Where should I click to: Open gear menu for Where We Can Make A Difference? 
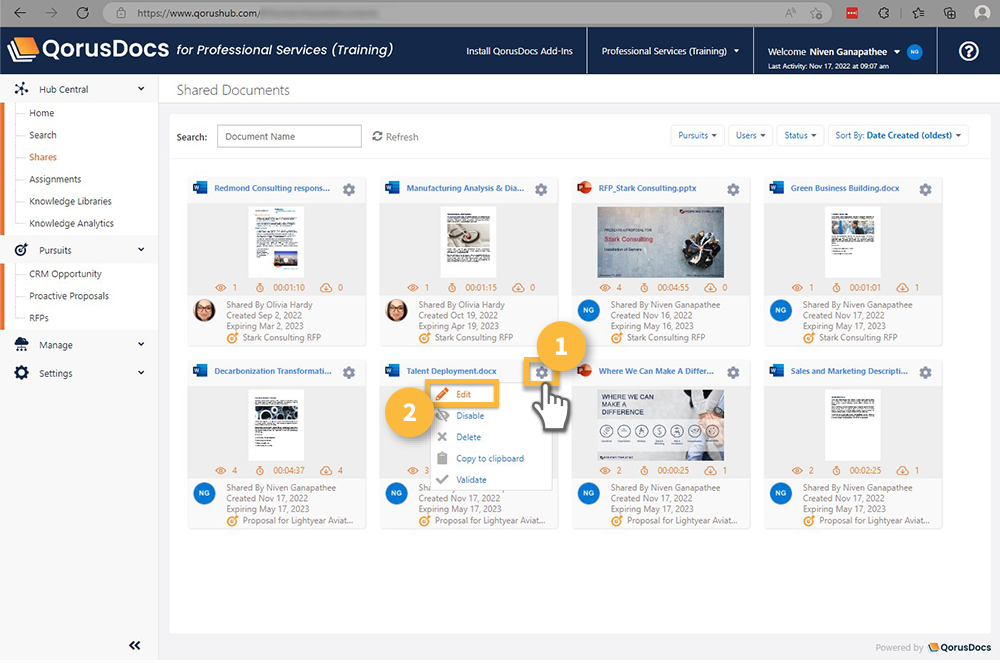point(733,372)
